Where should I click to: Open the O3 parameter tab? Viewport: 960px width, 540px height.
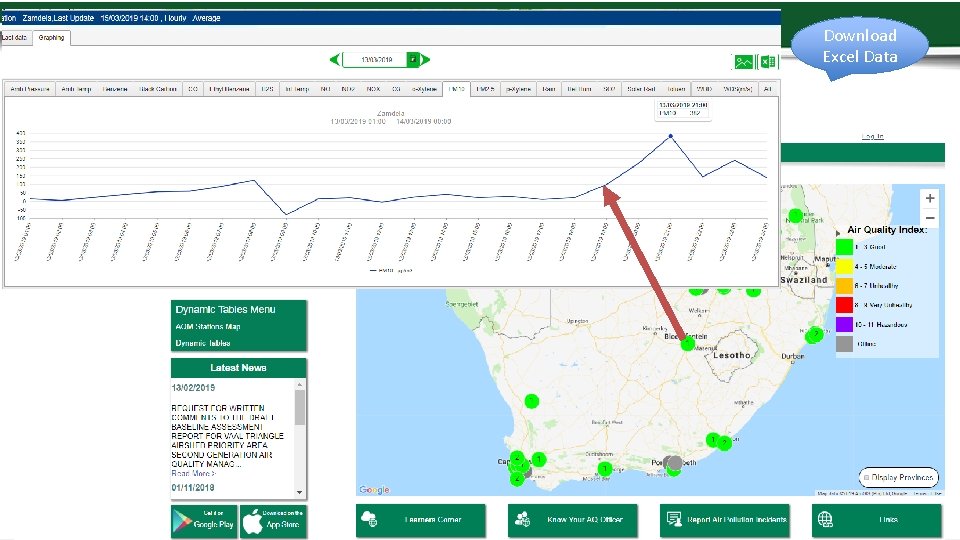(x=396, y=89)
